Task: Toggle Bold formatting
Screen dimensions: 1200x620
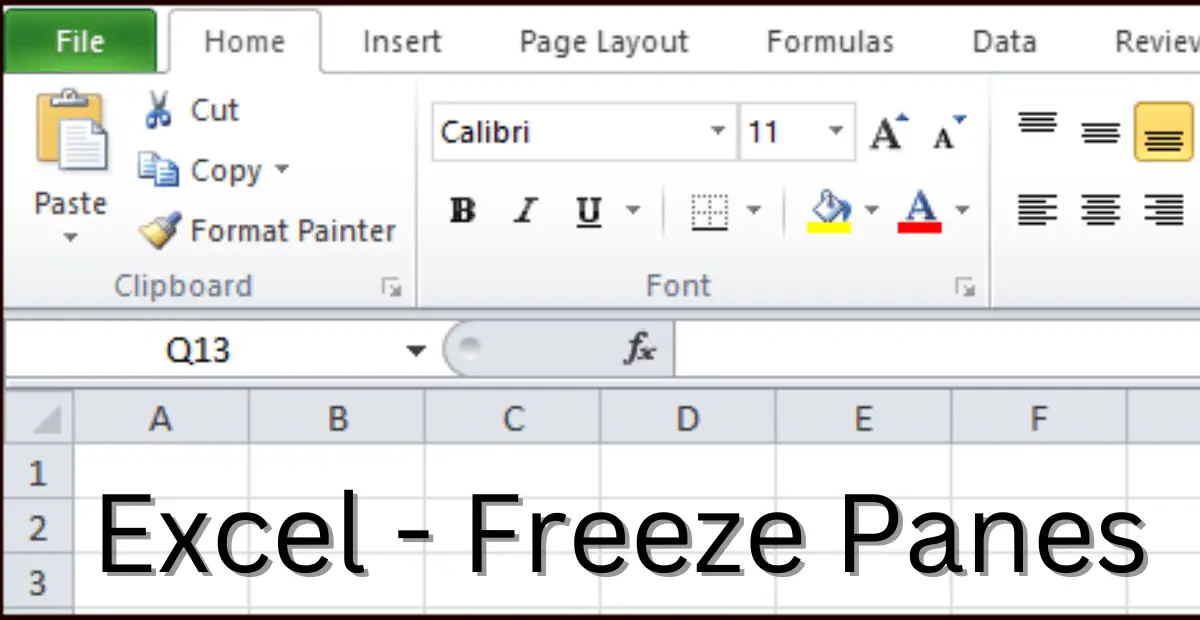Action: pyautogui.click(x=461, y=211)
